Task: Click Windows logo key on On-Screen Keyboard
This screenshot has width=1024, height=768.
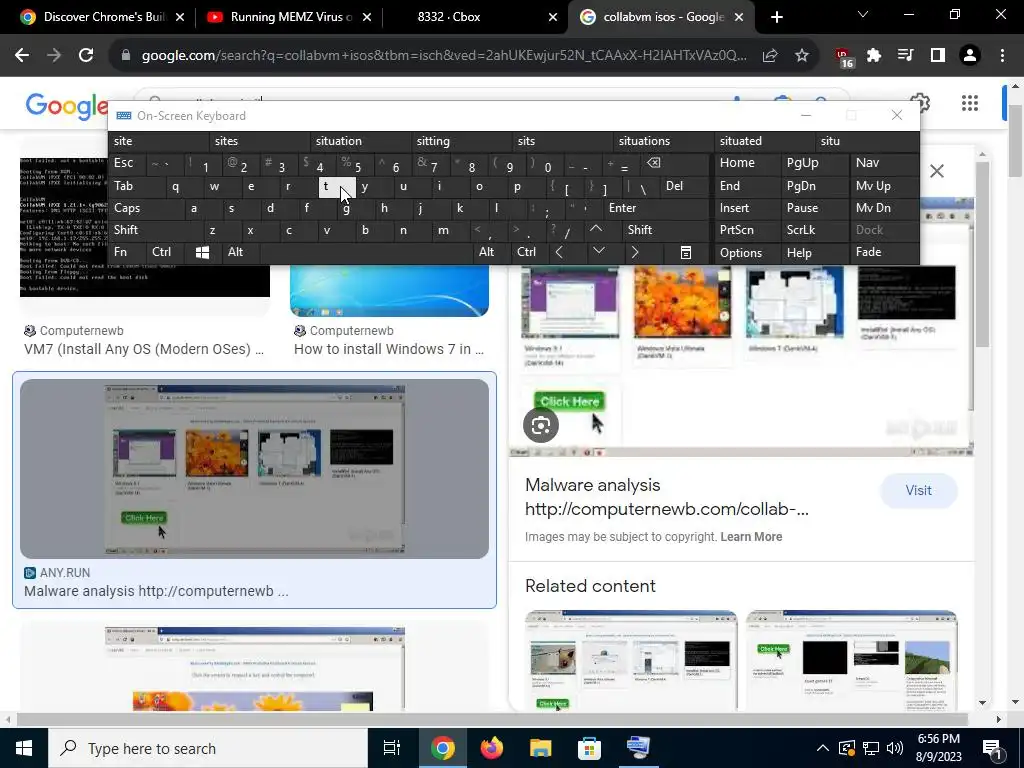Action: tap(202, 253)
